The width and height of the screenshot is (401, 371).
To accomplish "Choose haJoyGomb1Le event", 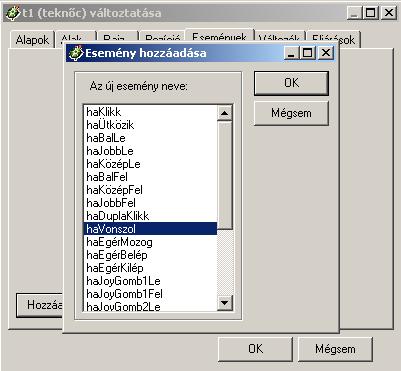I will 150,281.
